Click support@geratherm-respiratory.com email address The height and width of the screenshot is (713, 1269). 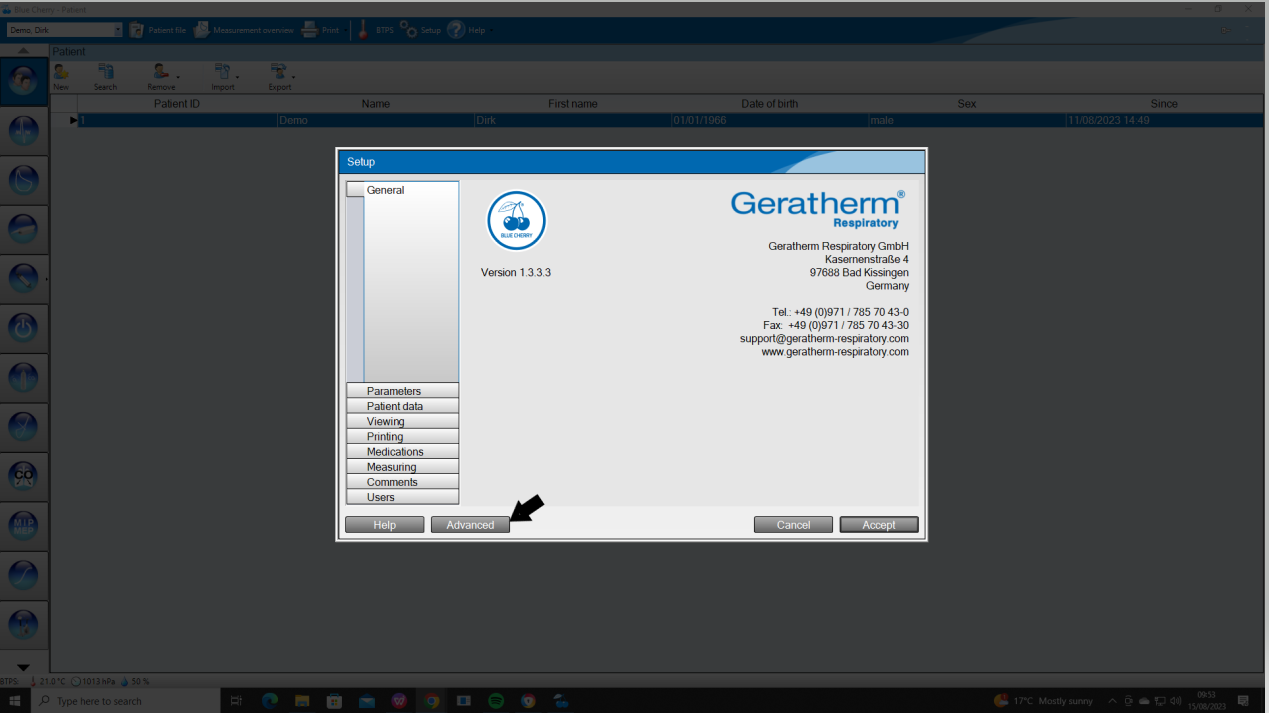coord(824,338)
